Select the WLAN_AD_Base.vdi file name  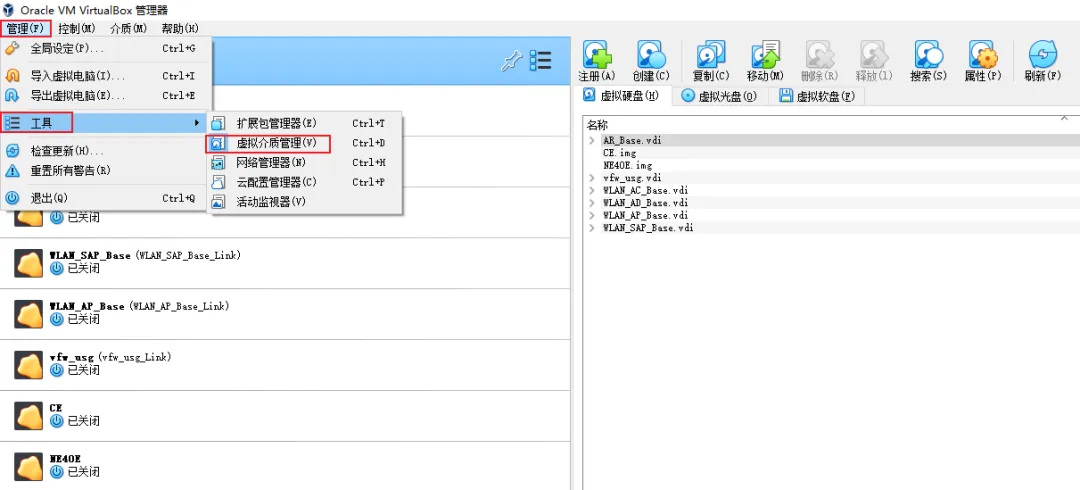(x=645, y=203)
